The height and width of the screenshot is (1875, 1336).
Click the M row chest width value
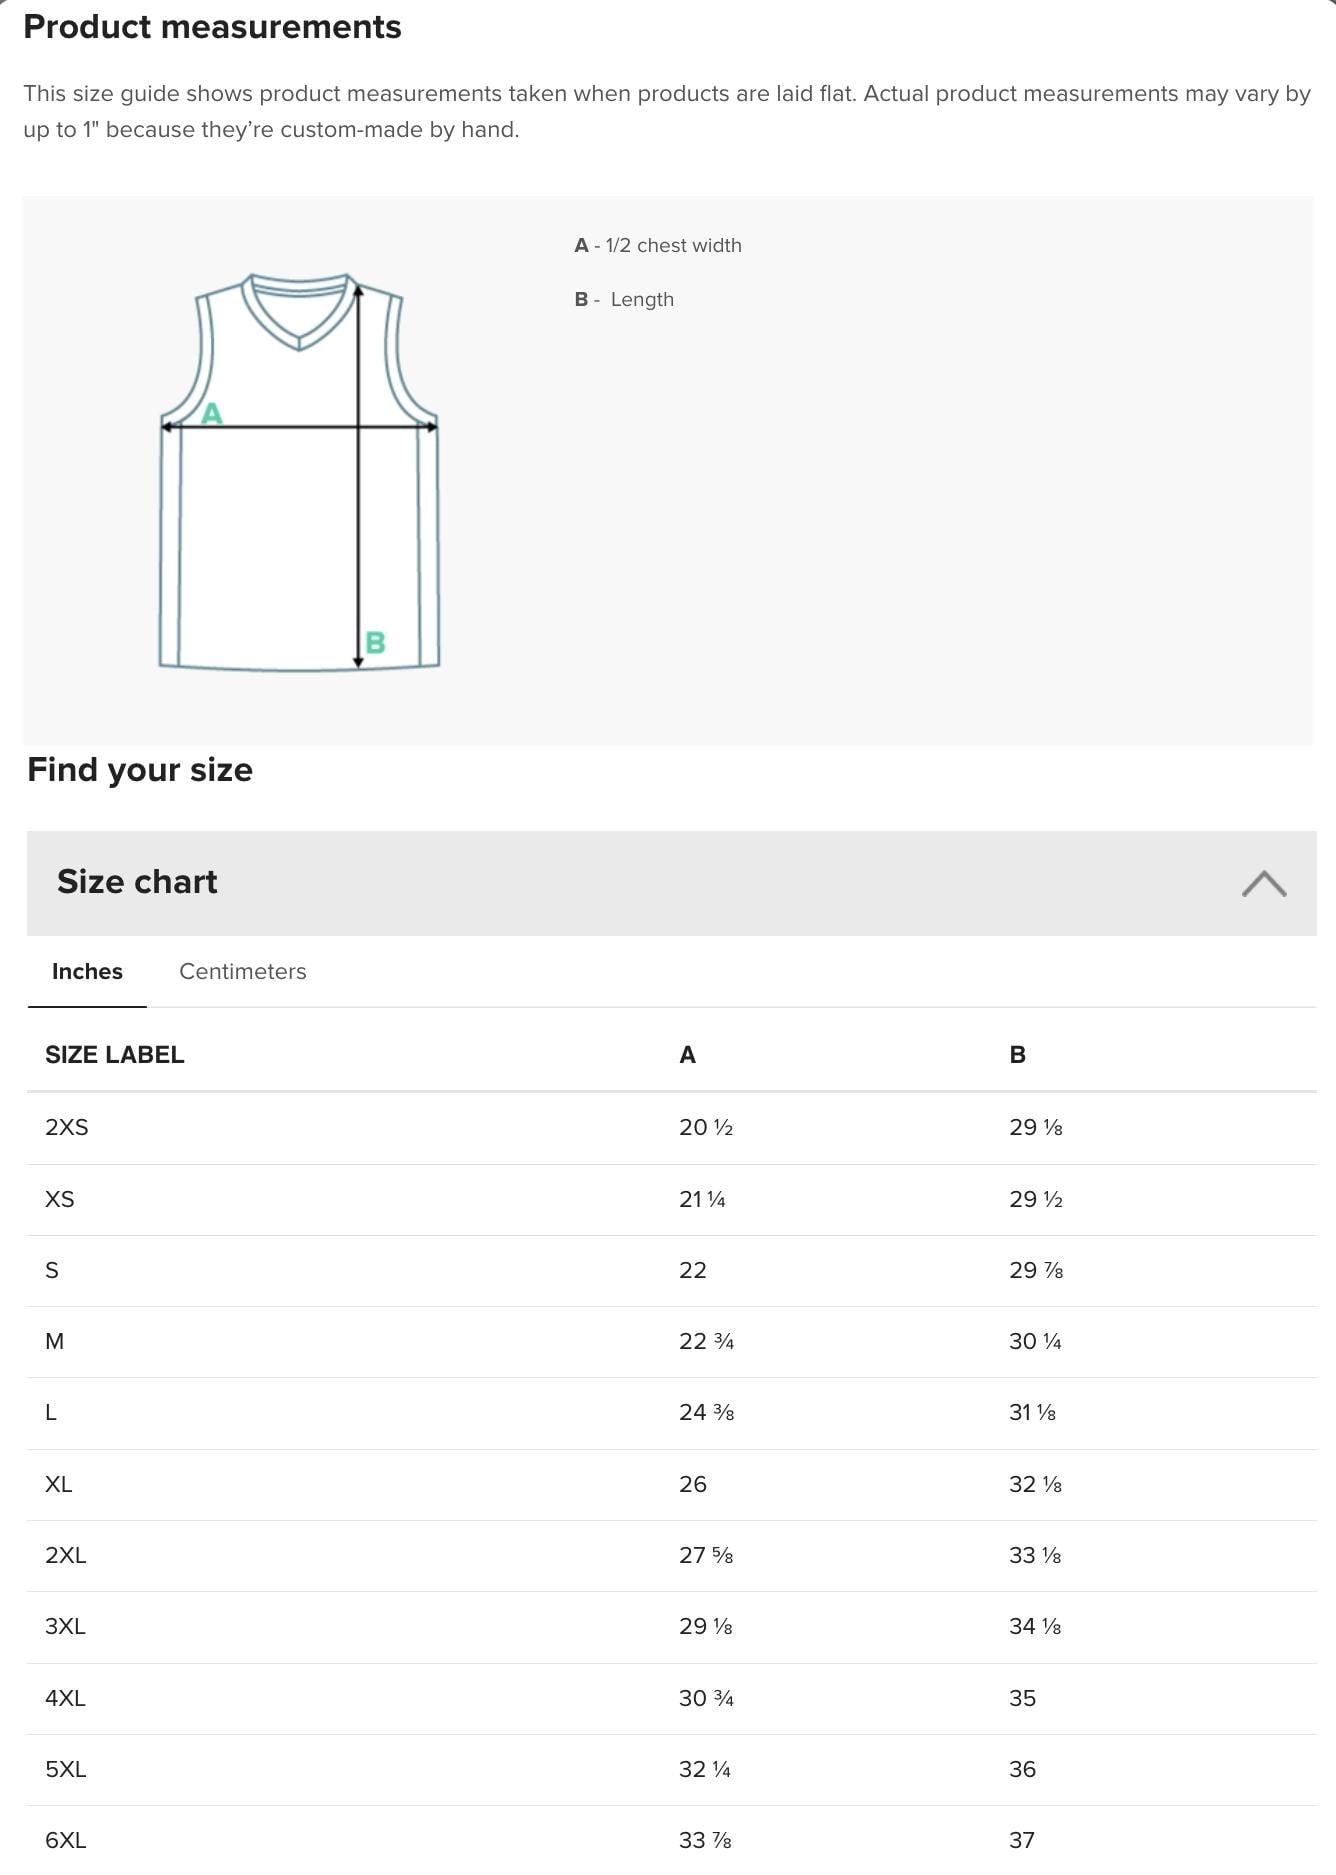tap(706, 1341)
